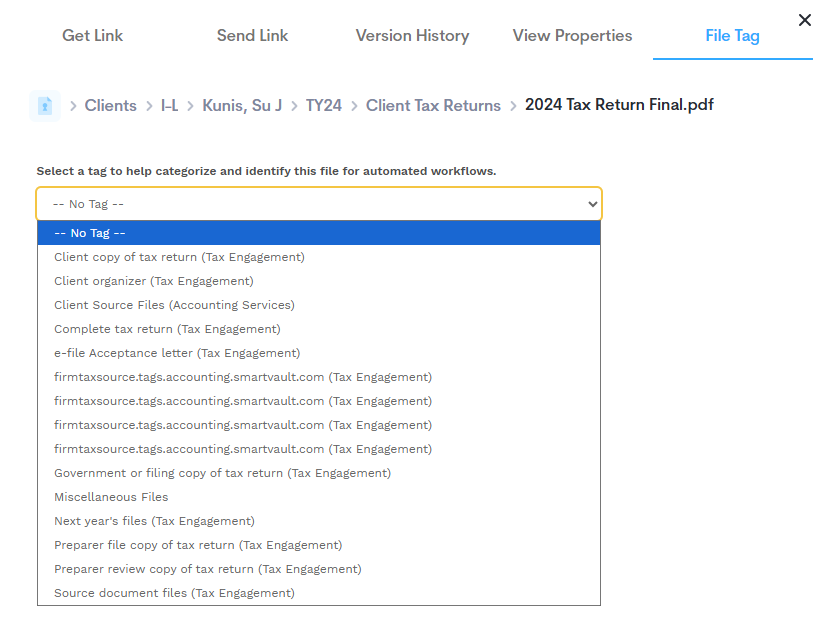Screen dimensions: 824x624
Task: Navigate to Clients in the breadcrumb
Action: pos(110,106)
